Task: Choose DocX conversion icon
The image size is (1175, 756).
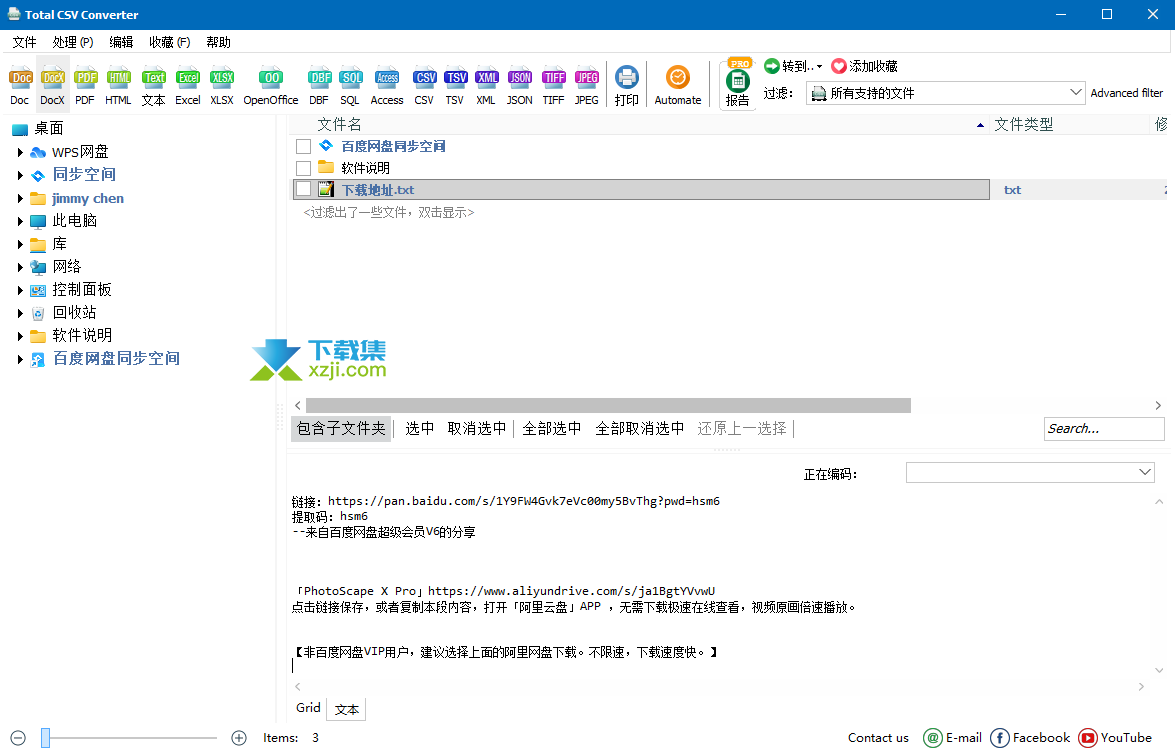Action: point(52,85)
